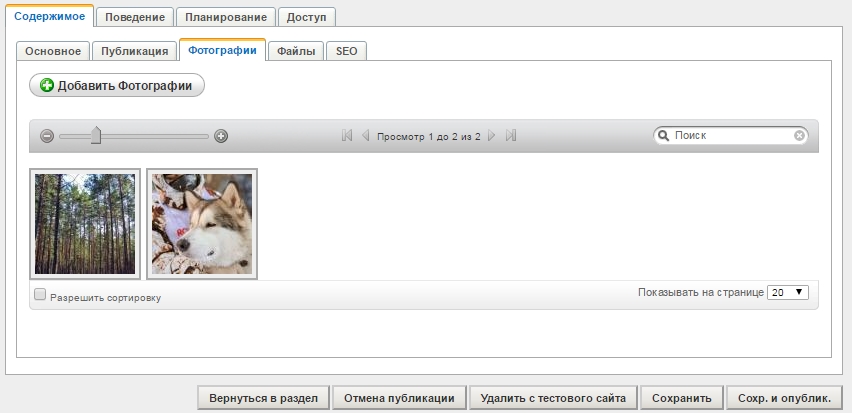The width and height of the screenshot is (852, 413).
Task: Select the husky dog photo thumbnail
Action: pos(202,224)
